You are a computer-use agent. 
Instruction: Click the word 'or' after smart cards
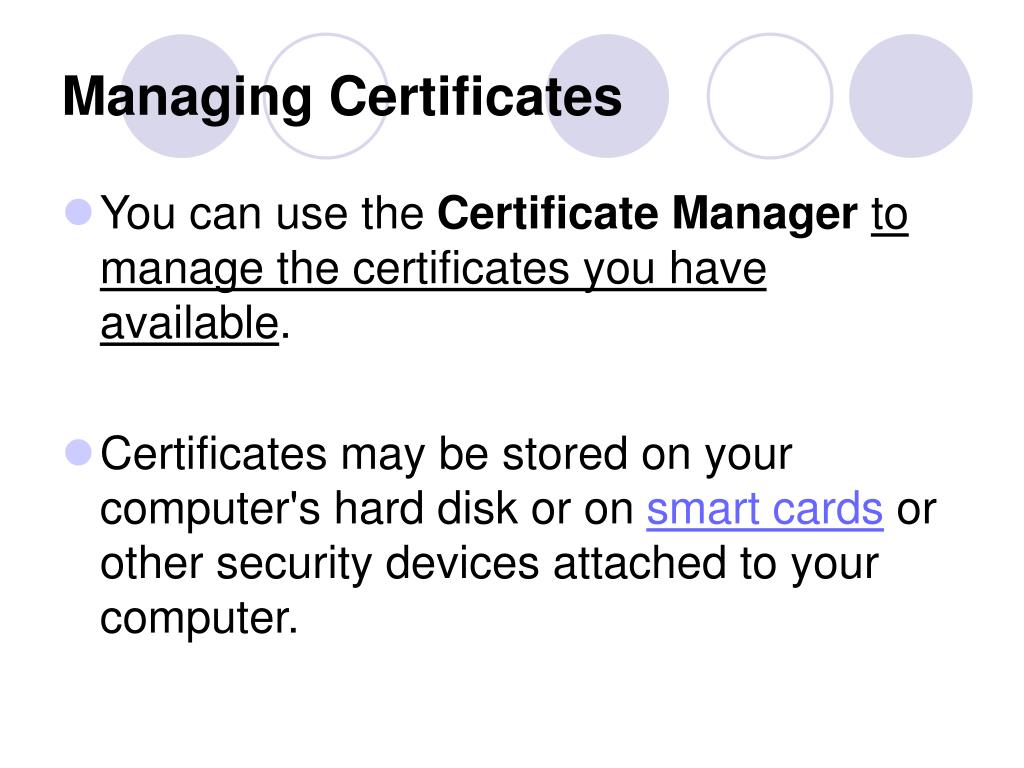(x=916, y=511)
